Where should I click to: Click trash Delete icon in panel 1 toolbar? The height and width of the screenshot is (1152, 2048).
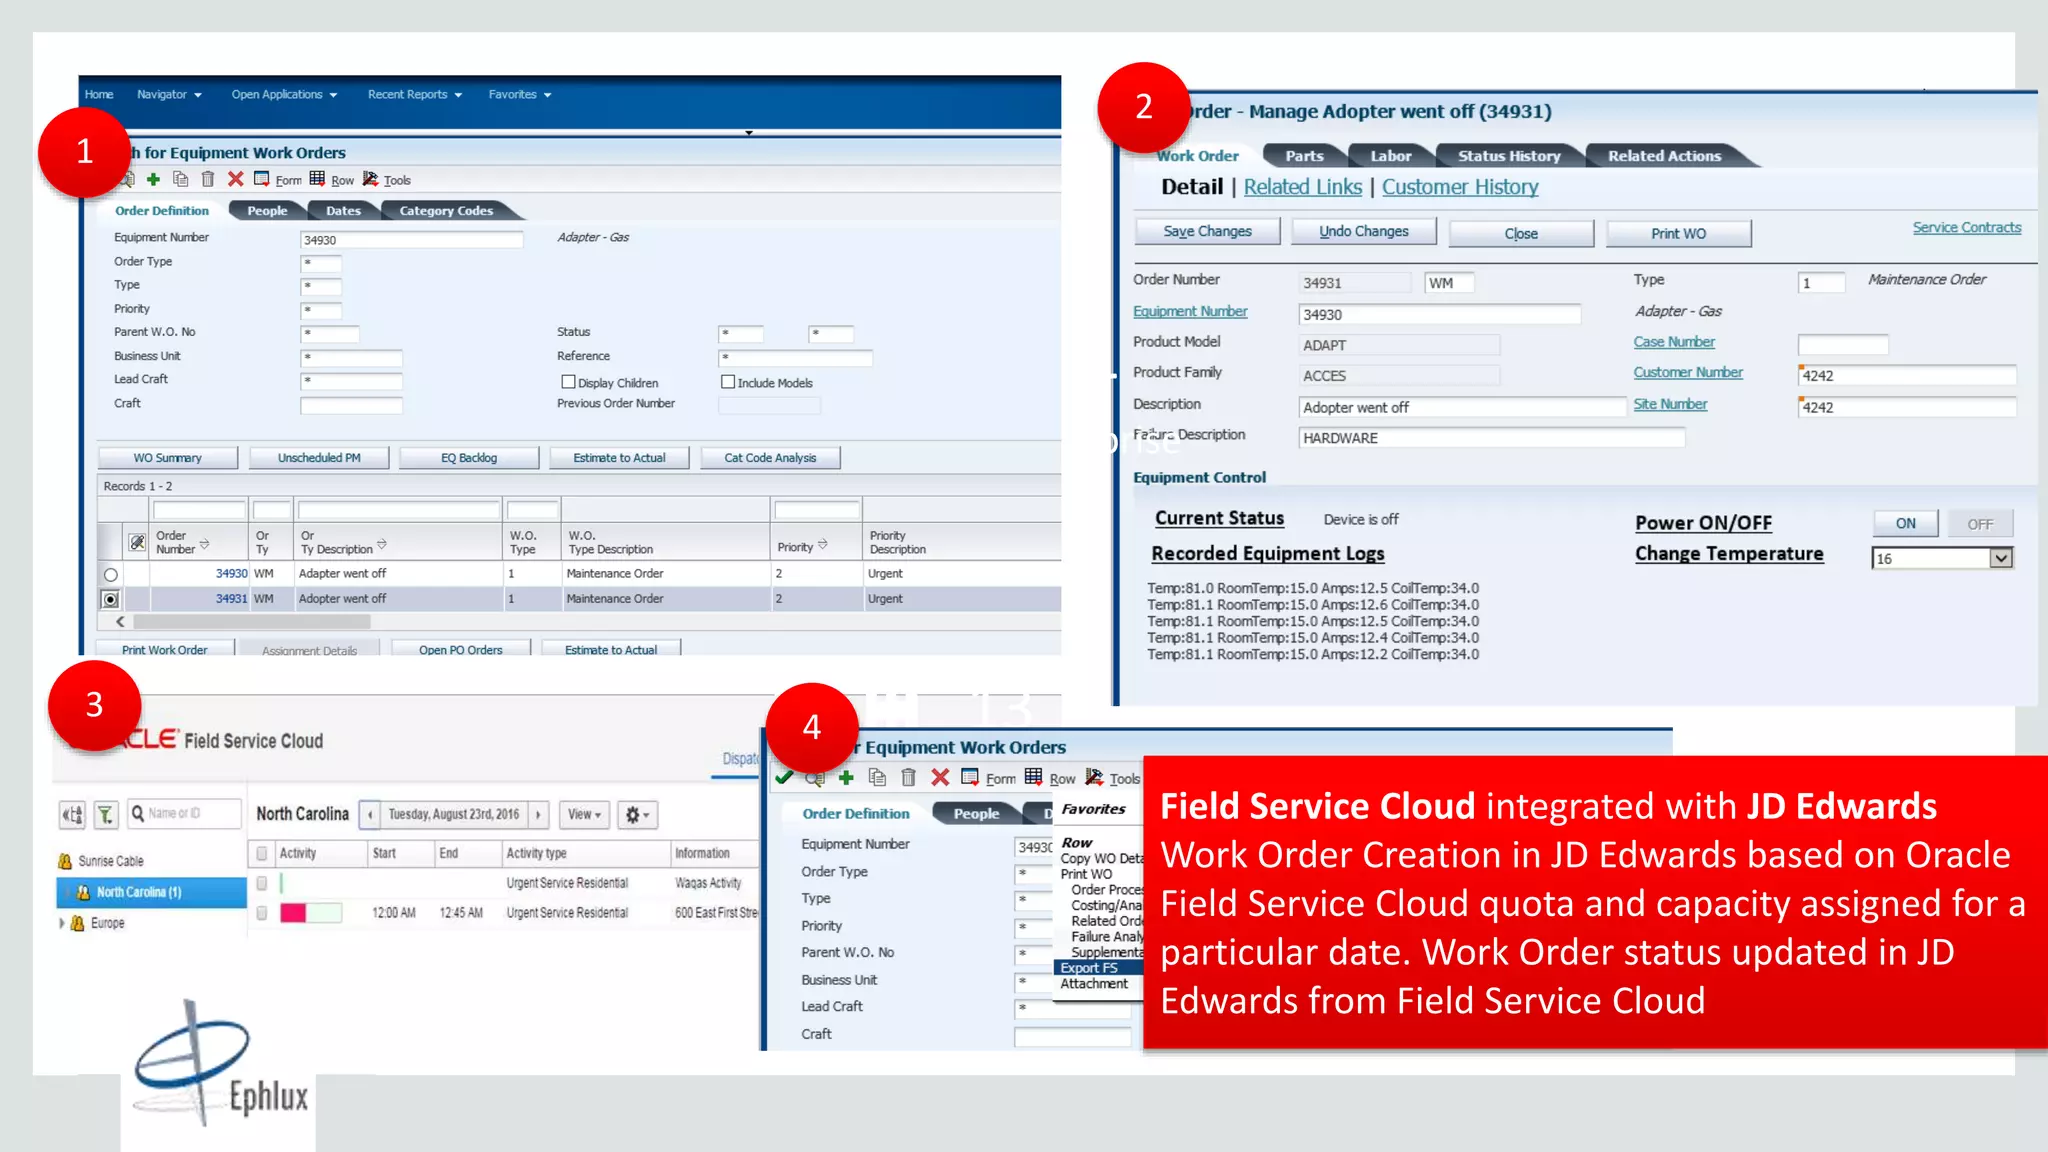click(x=208, y=179)
